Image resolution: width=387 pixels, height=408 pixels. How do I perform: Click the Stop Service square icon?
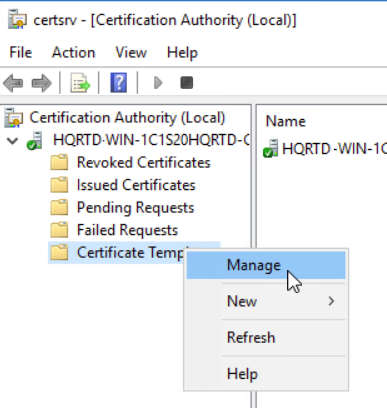187,83
